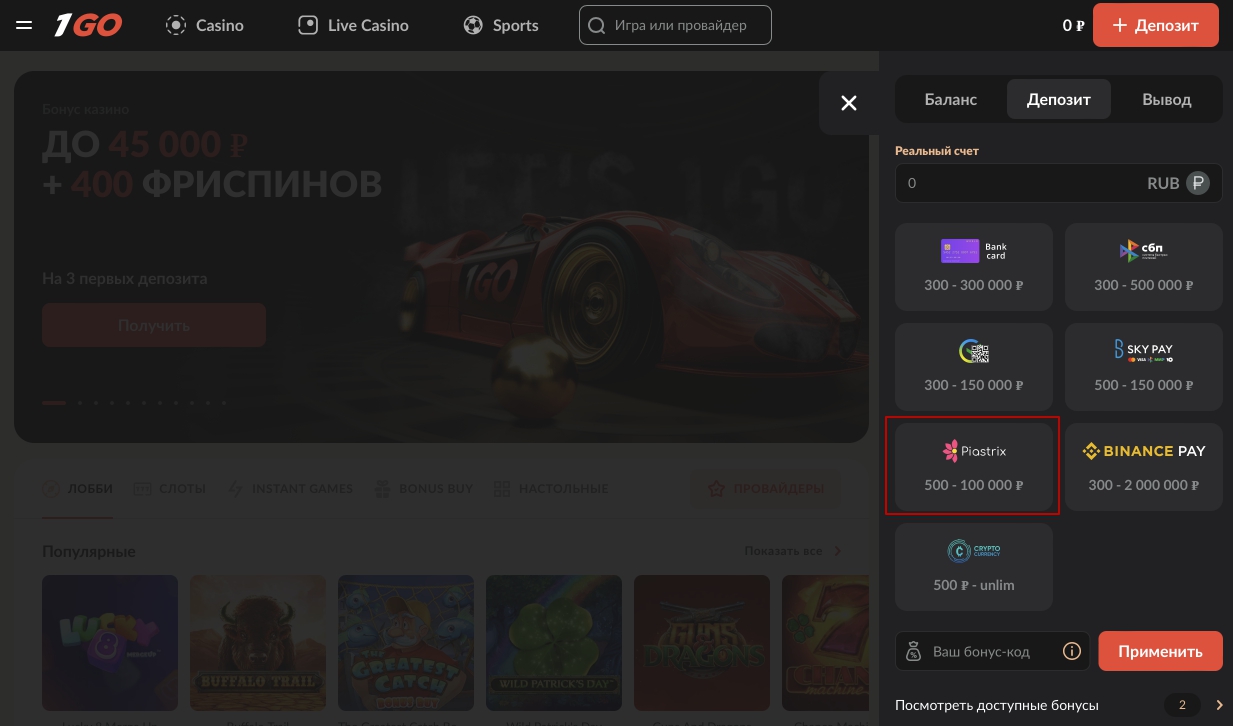Select Binance Pay deposit option
Viewport: 1233px width, 726px height.
(x=1143, y=466)
